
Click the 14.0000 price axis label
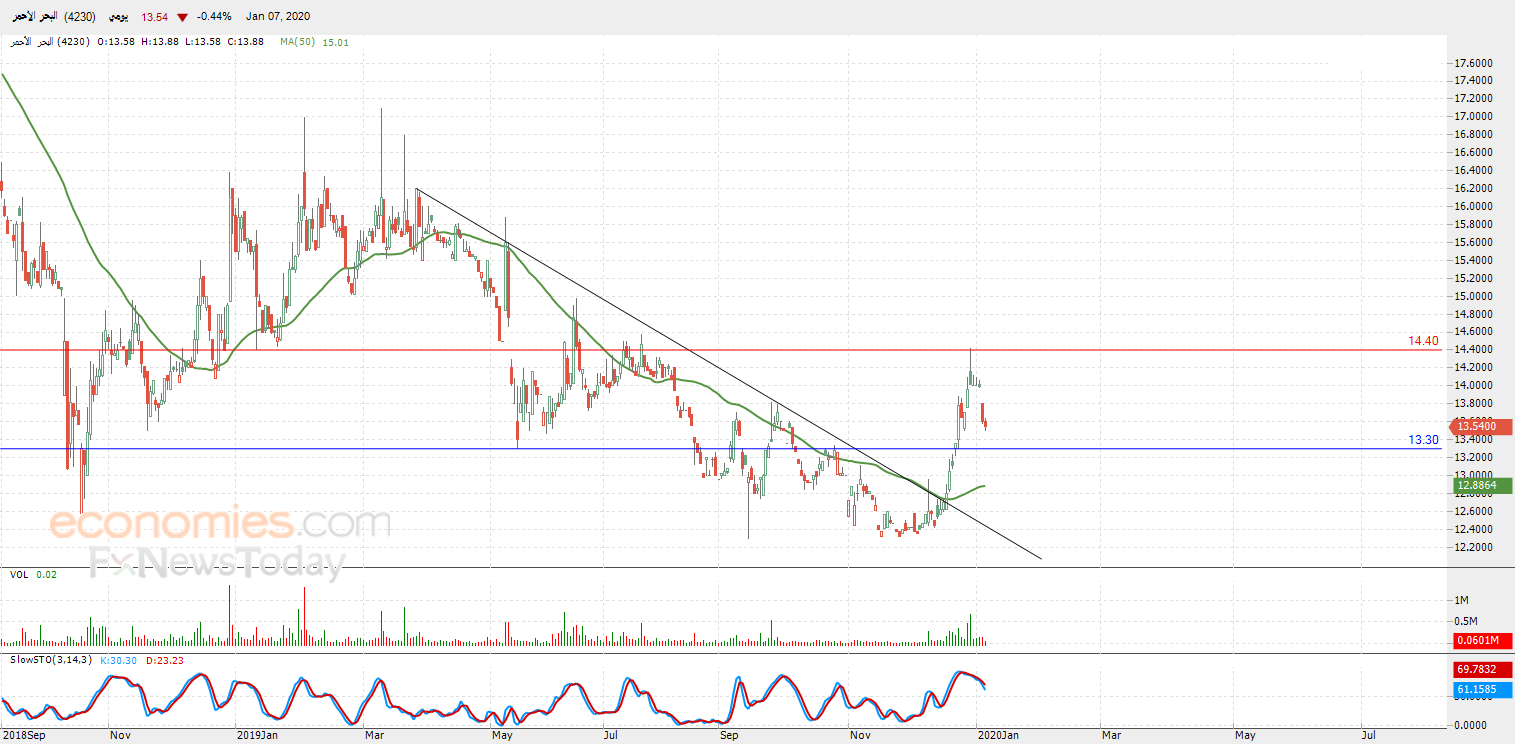point(1473,385)
